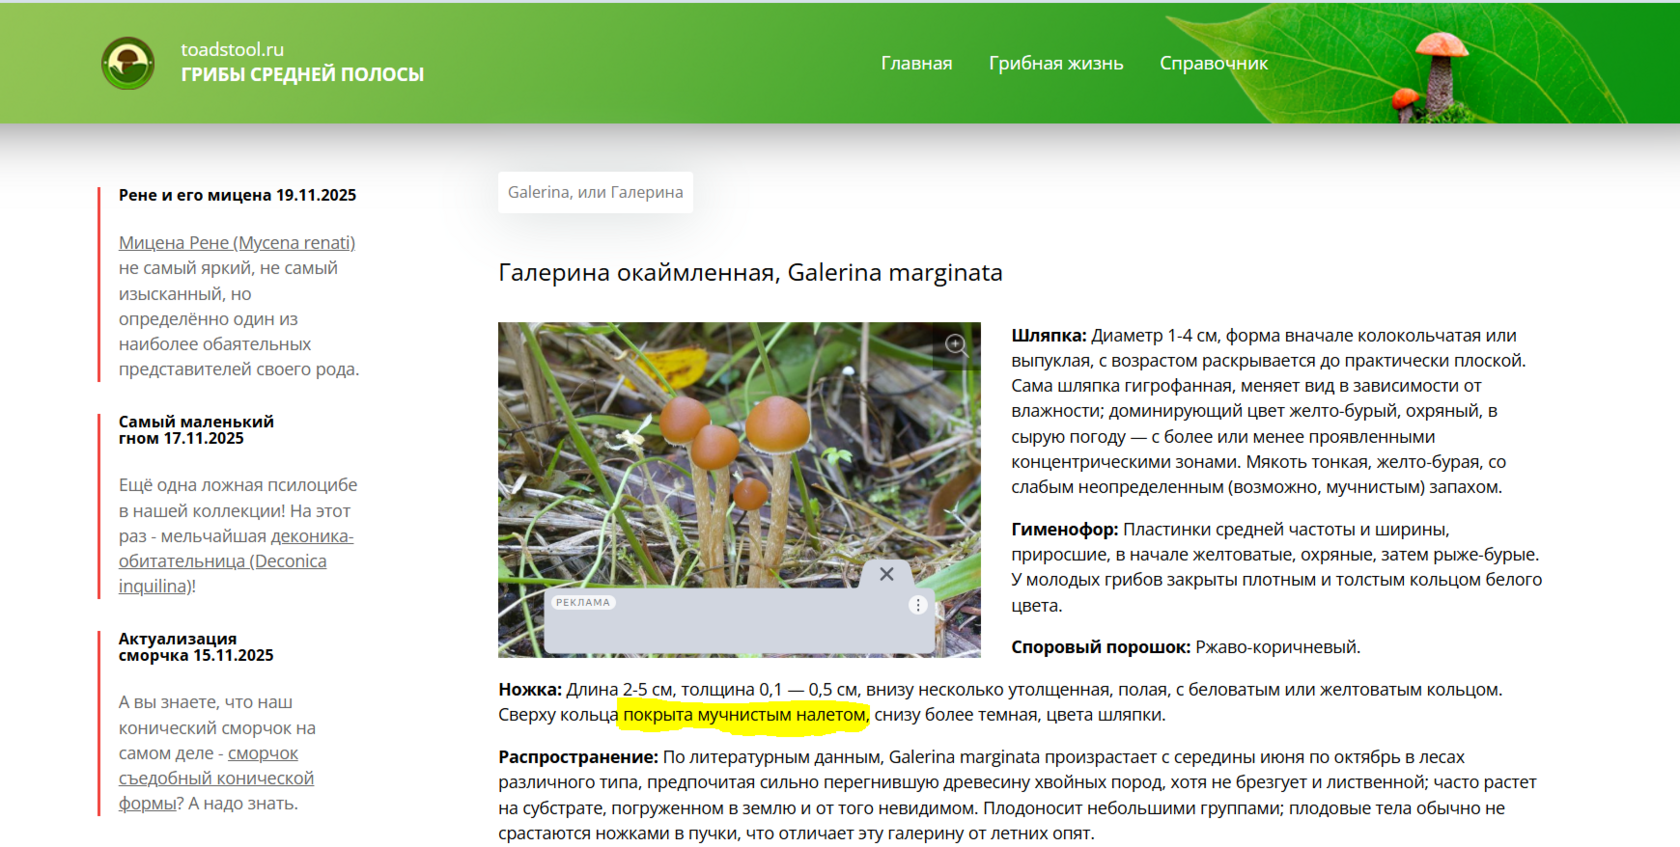Click the 'ГРИБЫ СРЕДНЕЙ ПОЛОСЫ' site title
The width and height of the screenshot is (1680, 847).
(302, 74)
